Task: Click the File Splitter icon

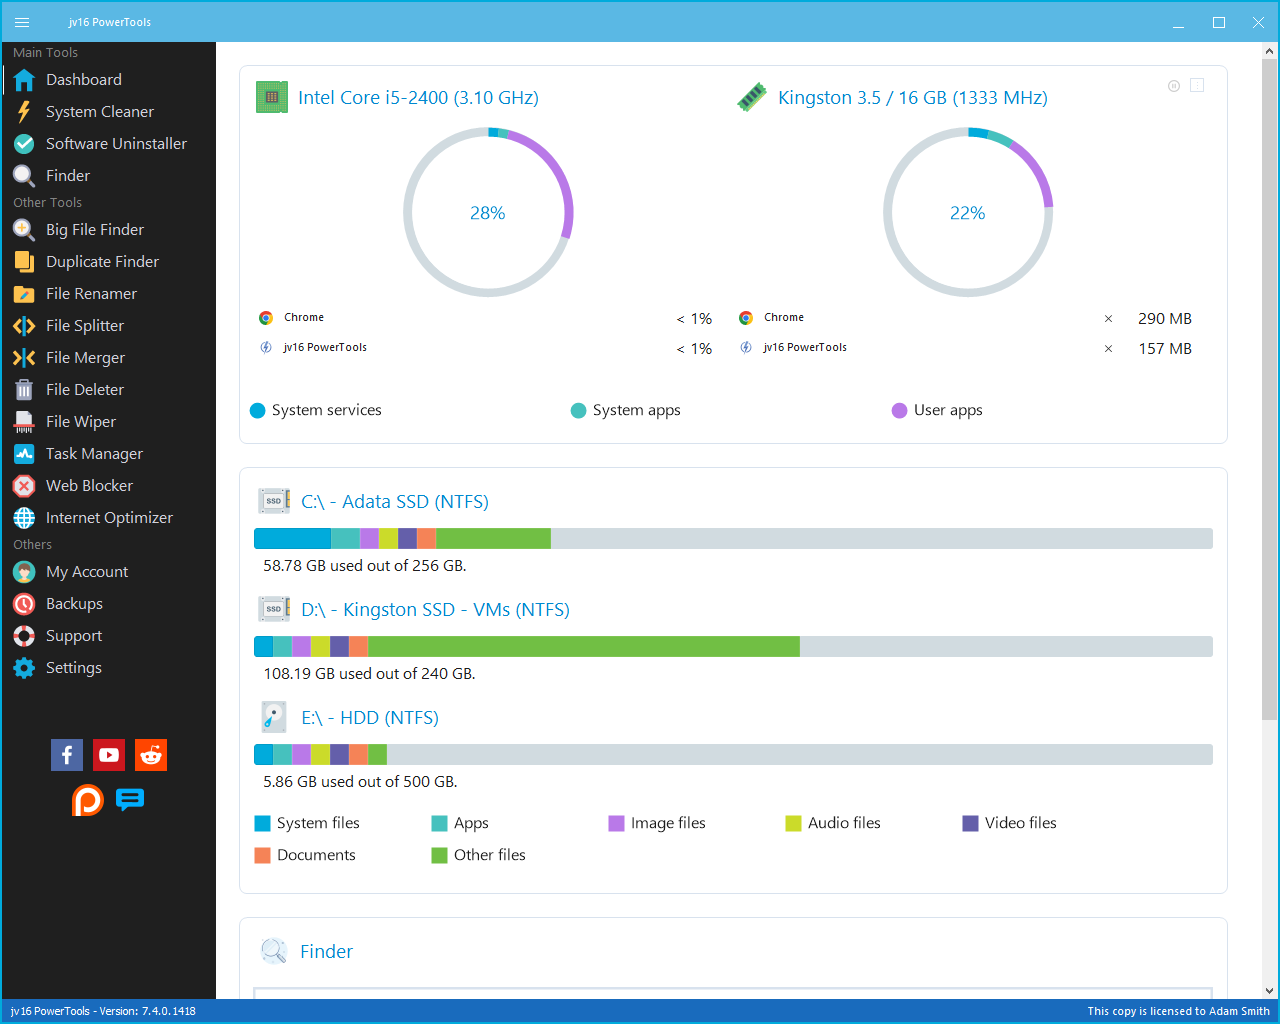Action: pyautogui.click(x=24, y=326)
